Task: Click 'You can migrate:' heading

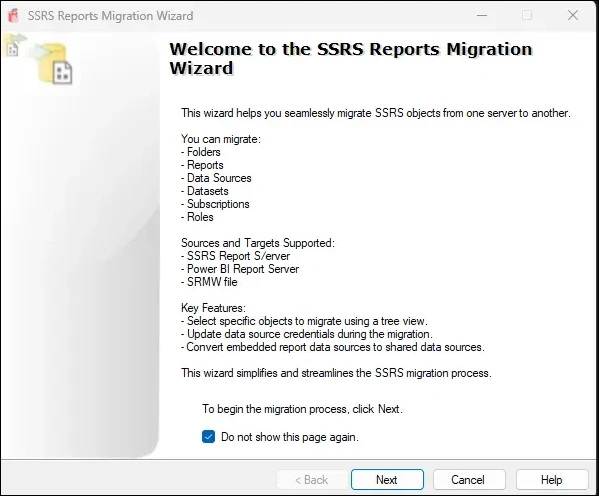Action: (x=221, y=139)
